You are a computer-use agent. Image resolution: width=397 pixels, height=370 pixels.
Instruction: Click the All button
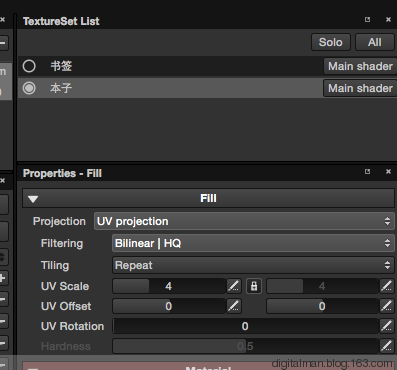pyautogui.click(x=375, y=42)
